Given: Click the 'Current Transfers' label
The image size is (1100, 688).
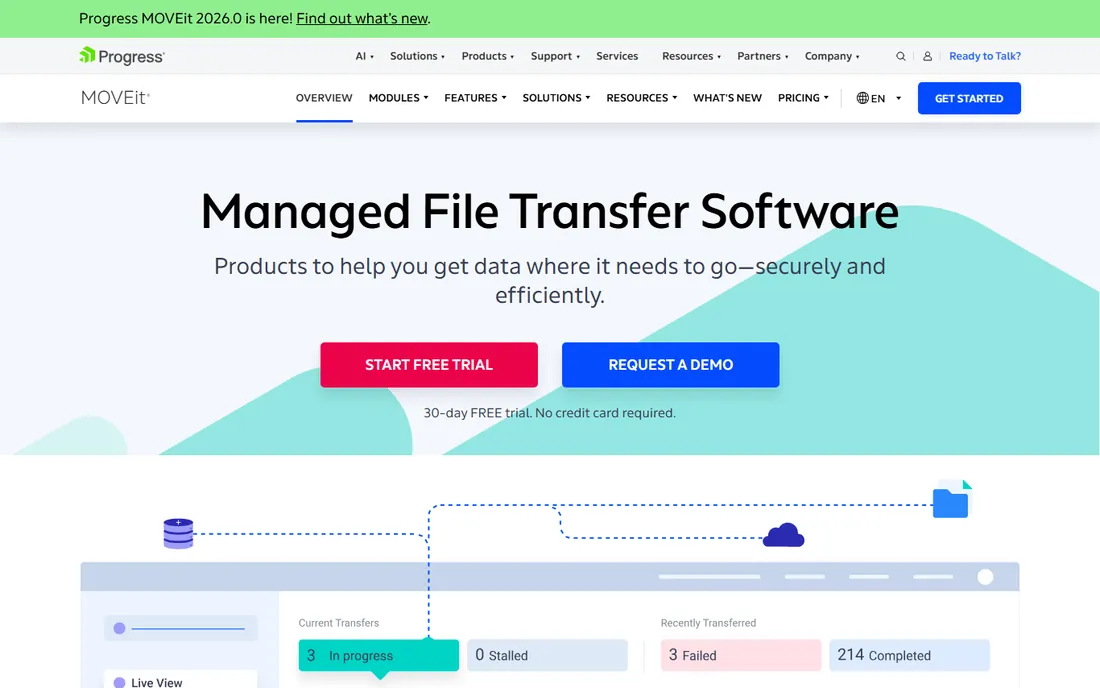Looking at the screenshot, I should (x=339, y=623).
